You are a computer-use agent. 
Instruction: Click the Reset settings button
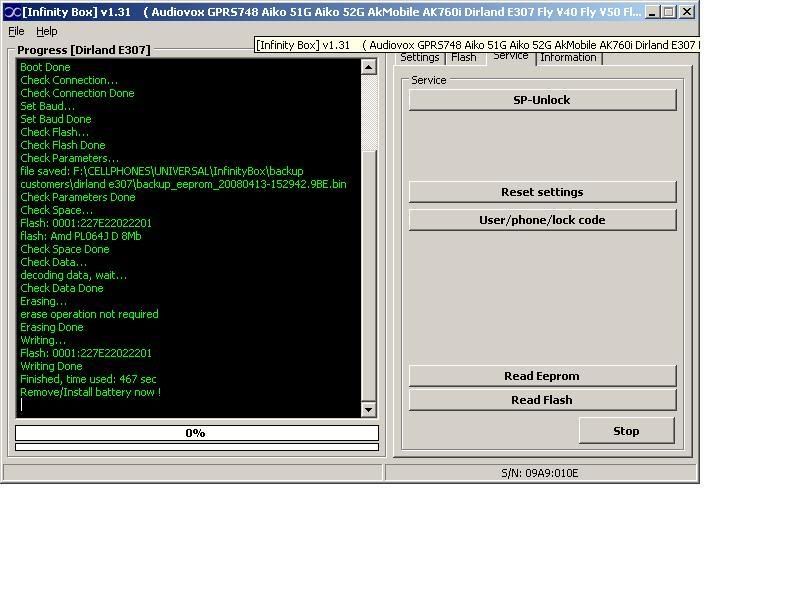coord(542,192)
